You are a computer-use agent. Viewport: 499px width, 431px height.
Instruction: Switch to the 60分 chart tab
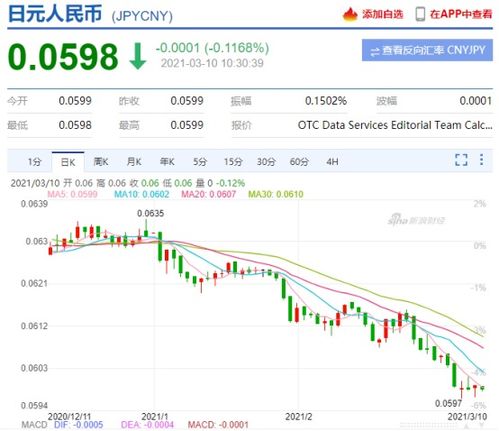(x=299, y=162)
